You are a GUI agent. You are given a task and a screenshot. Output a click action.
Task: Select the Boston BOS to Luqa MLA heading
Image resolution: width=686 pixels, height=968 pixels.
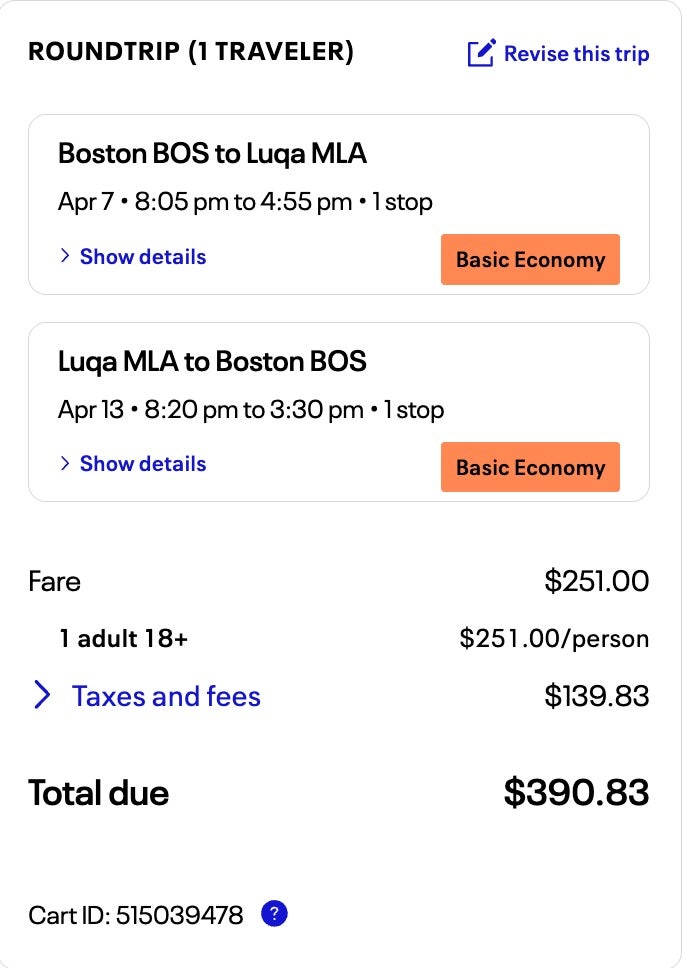coord(212,153)
